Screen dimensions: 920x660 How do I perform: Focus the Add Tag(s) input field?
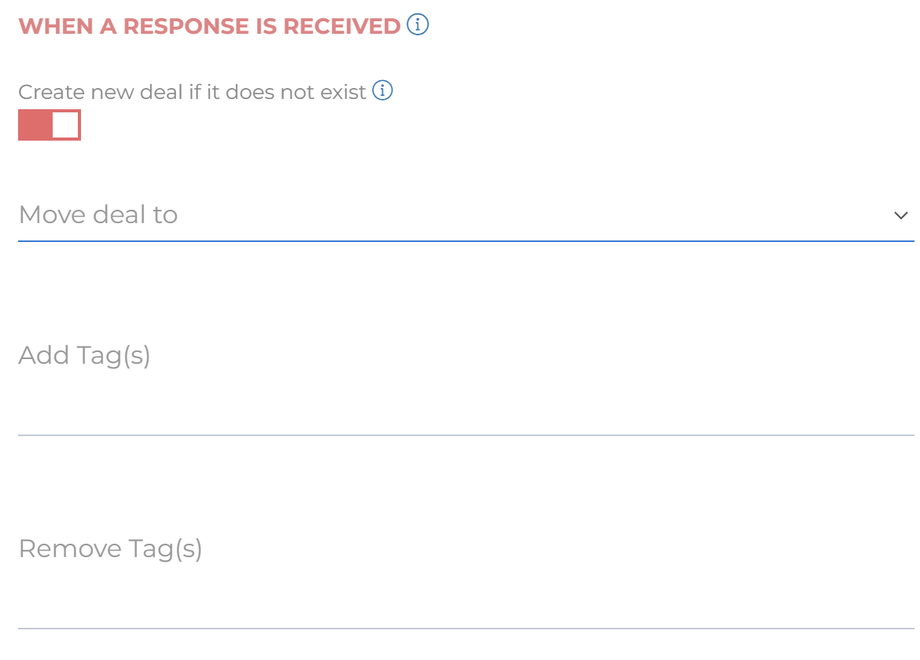point(465,412)
